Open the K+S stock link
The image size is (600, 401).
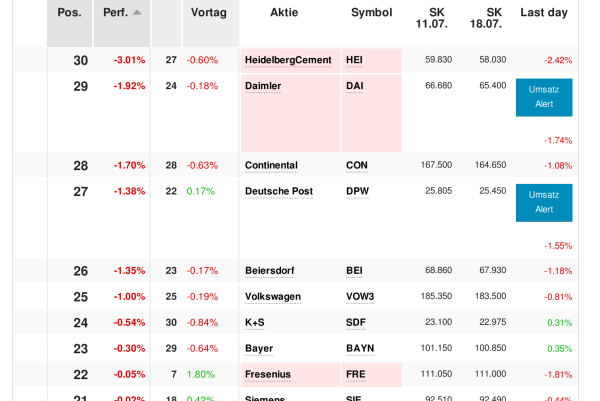point(254,322)
